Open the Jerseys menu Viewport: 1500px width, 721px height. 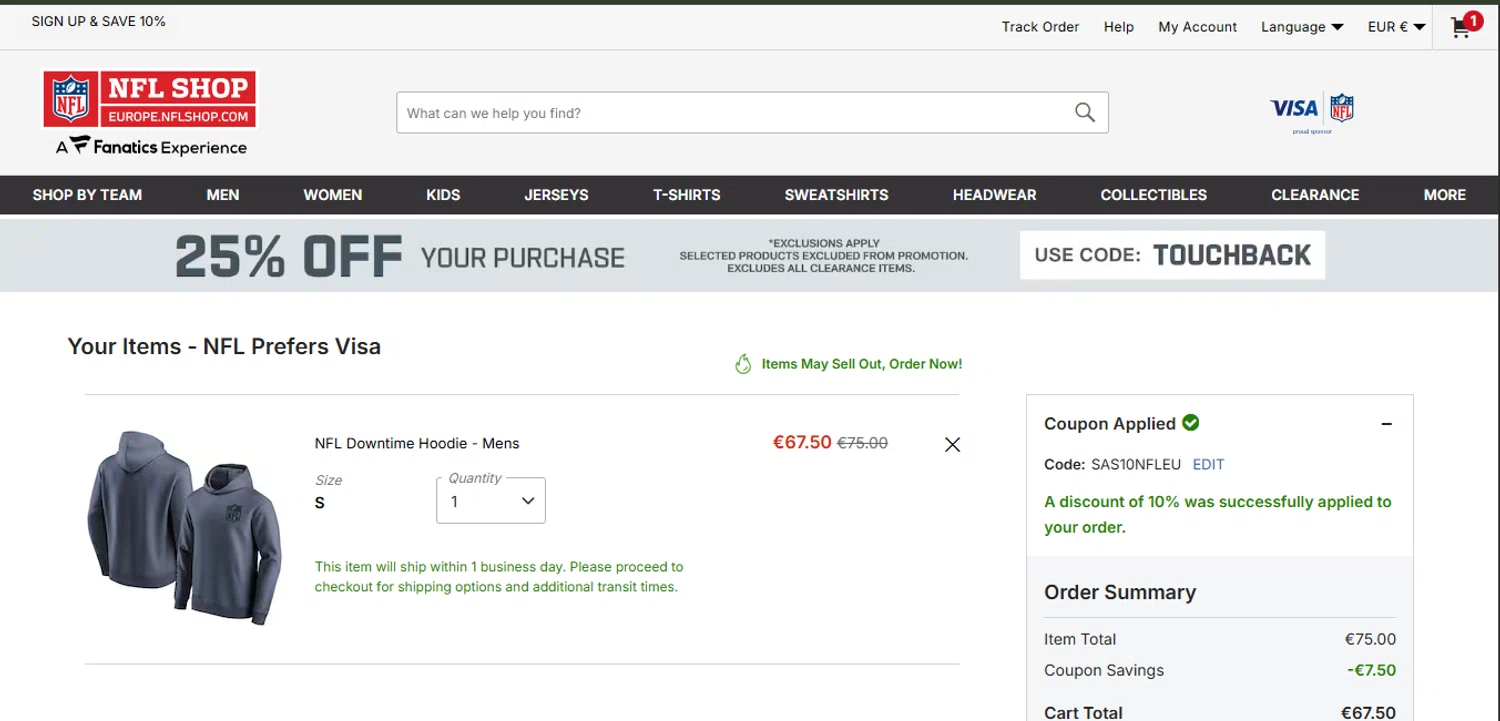556,195
